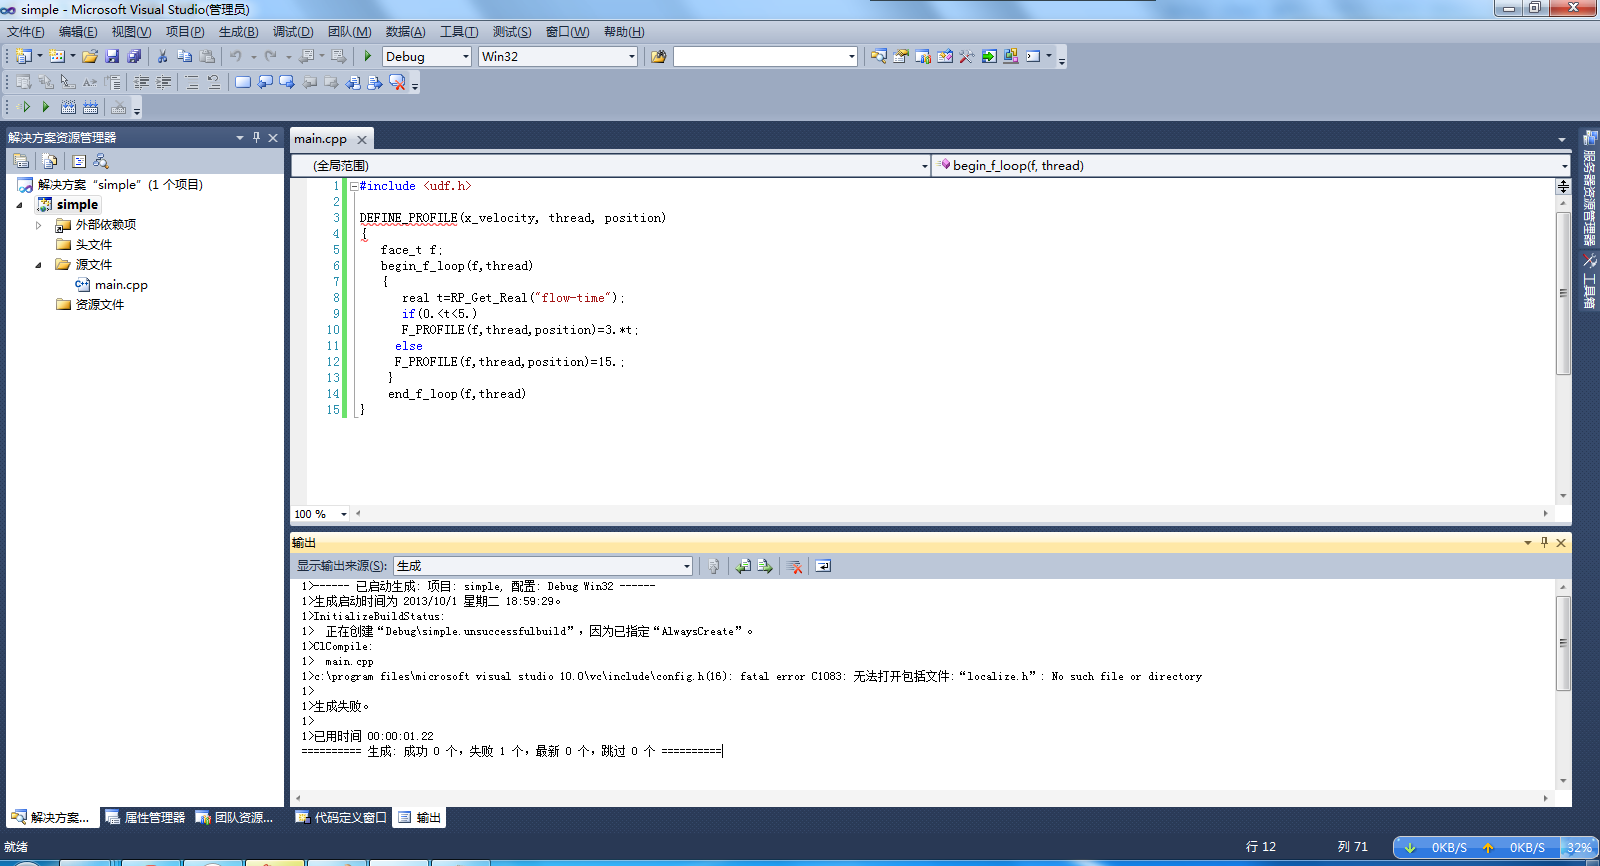1600x866 pixels.
Task: Toggle auto-hide pin on output panel
Action: [x=1544, y=543]
